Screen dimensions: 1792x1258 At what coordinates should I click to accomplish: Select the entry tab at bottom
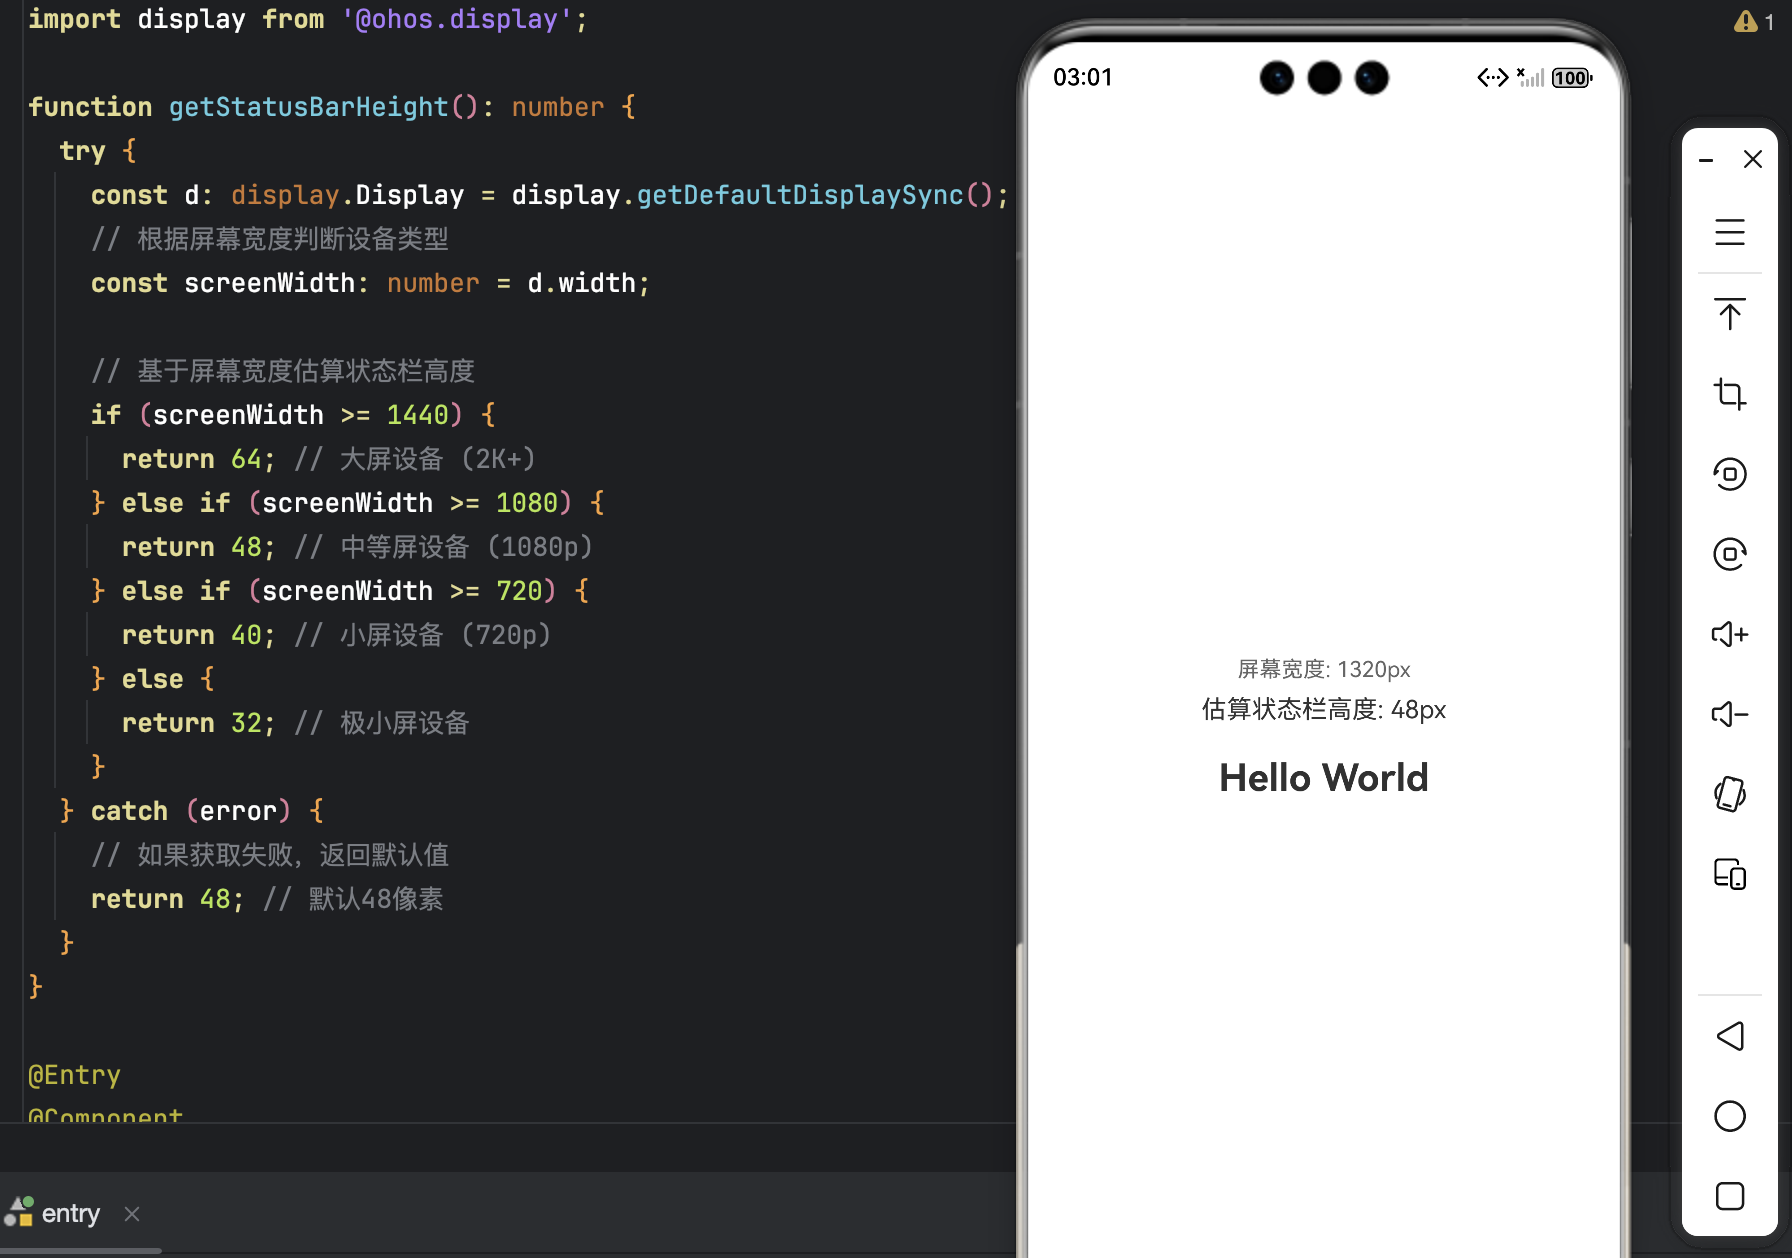point(70,1213)
